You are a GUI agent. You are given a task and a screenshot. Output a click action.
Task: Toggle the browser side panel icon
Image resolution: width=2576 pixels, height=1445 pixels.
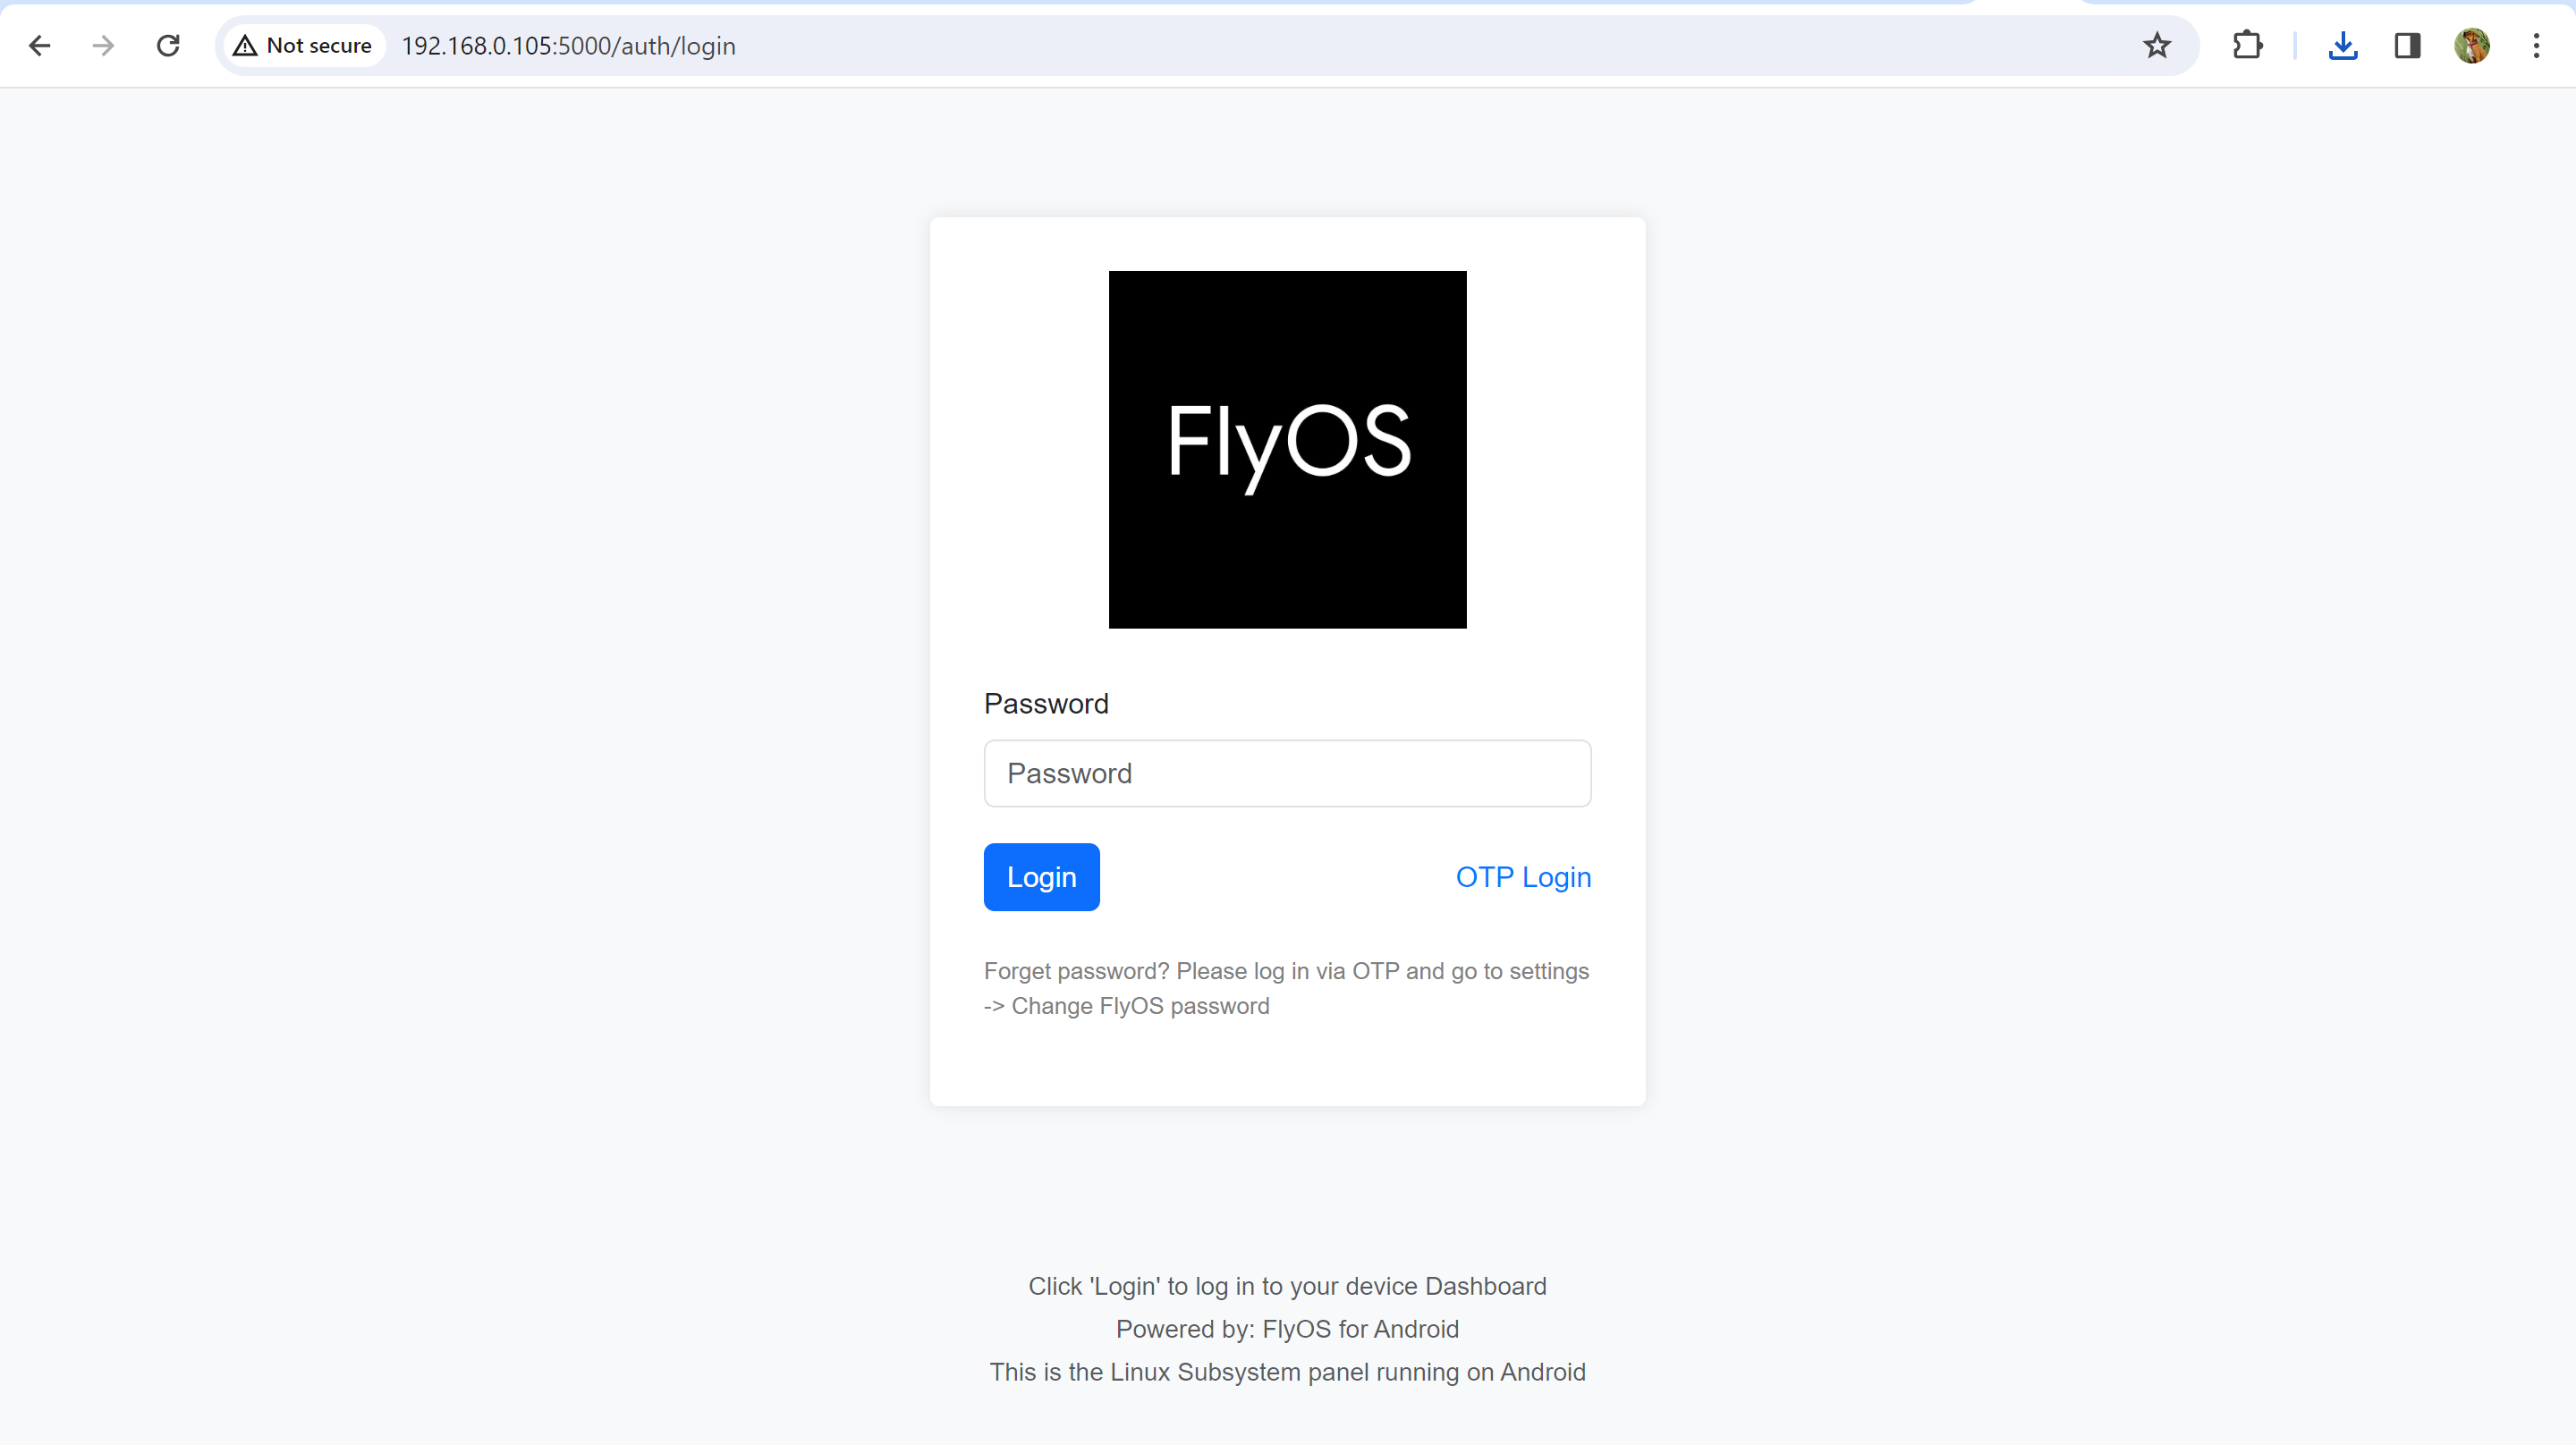pyautogui.click(x=2407, y=45)
